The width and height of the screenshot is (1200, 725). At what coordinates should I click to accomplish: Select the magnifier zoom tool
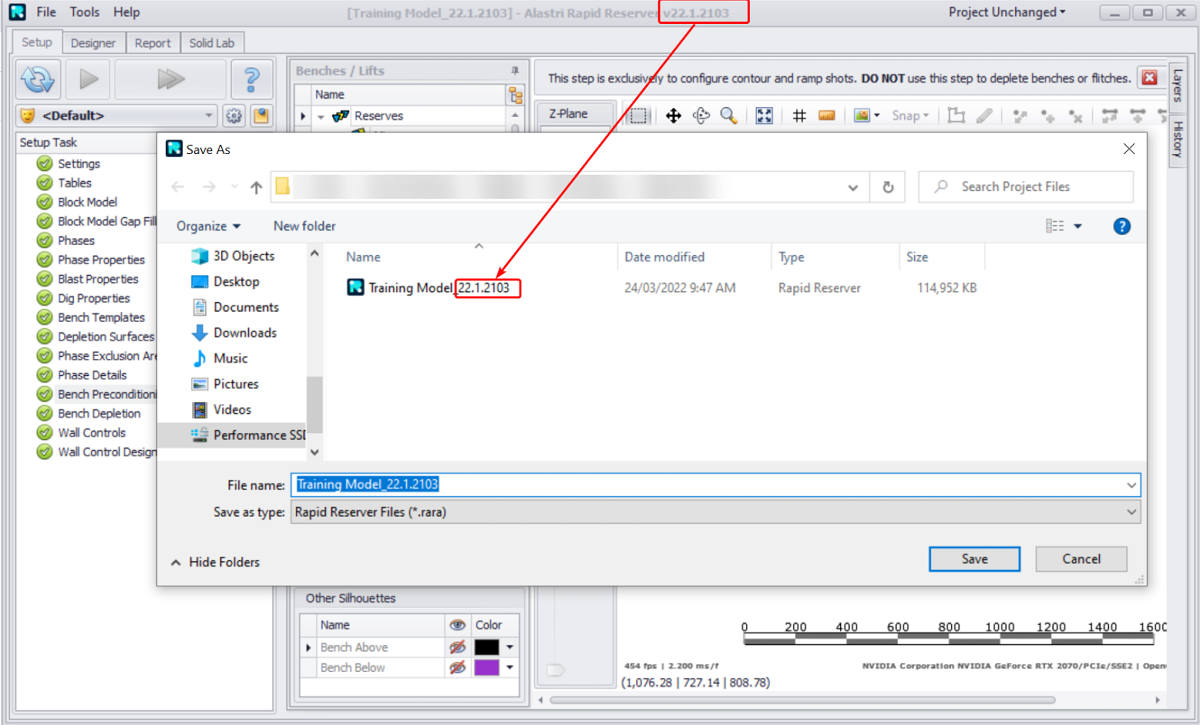coord(729,115)
